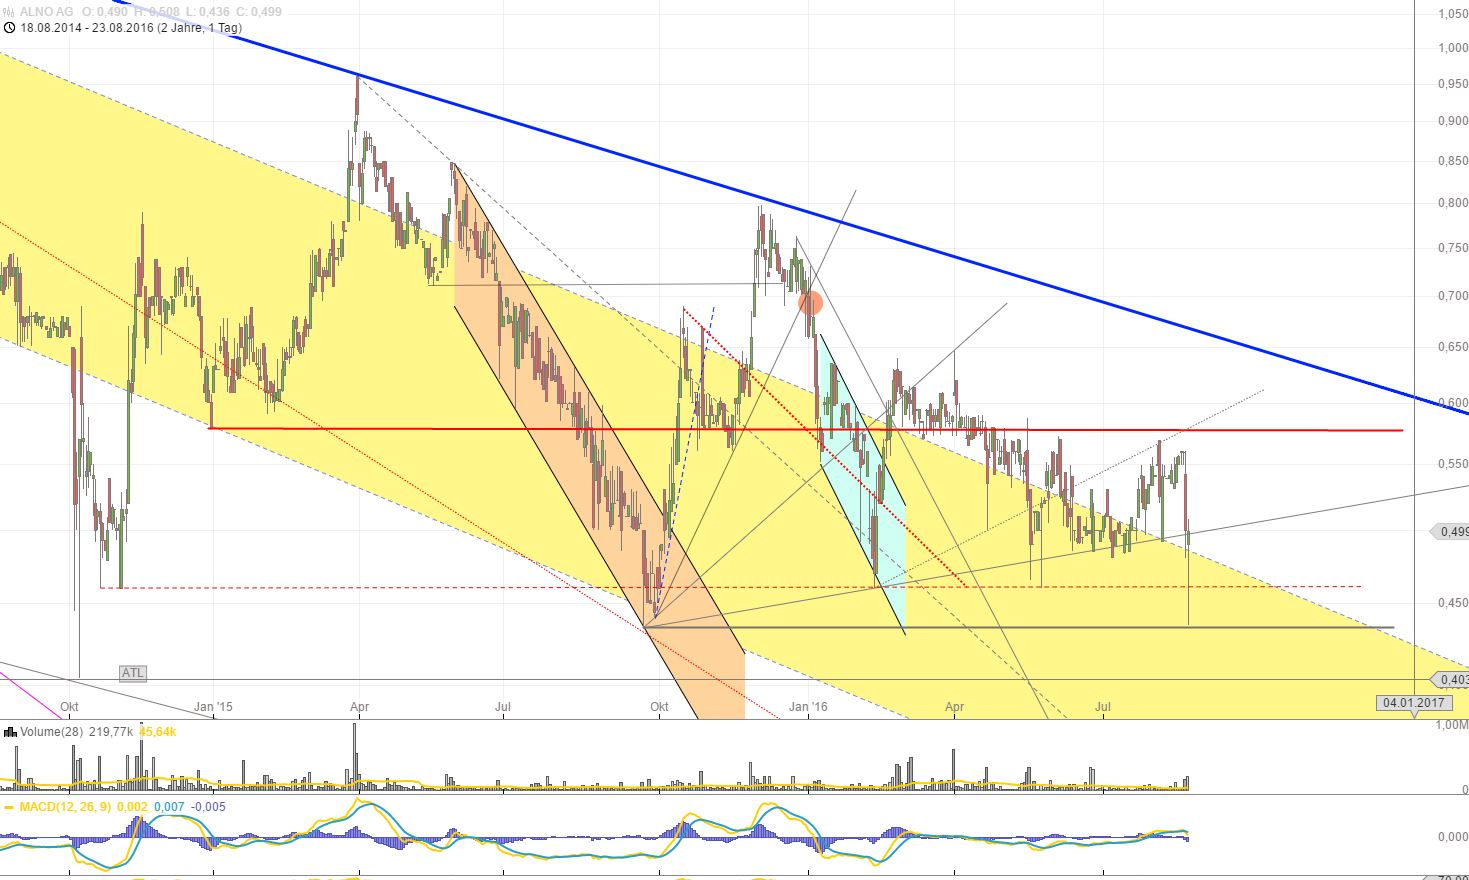Click the 0,600 price axis label

point(1452,403)
